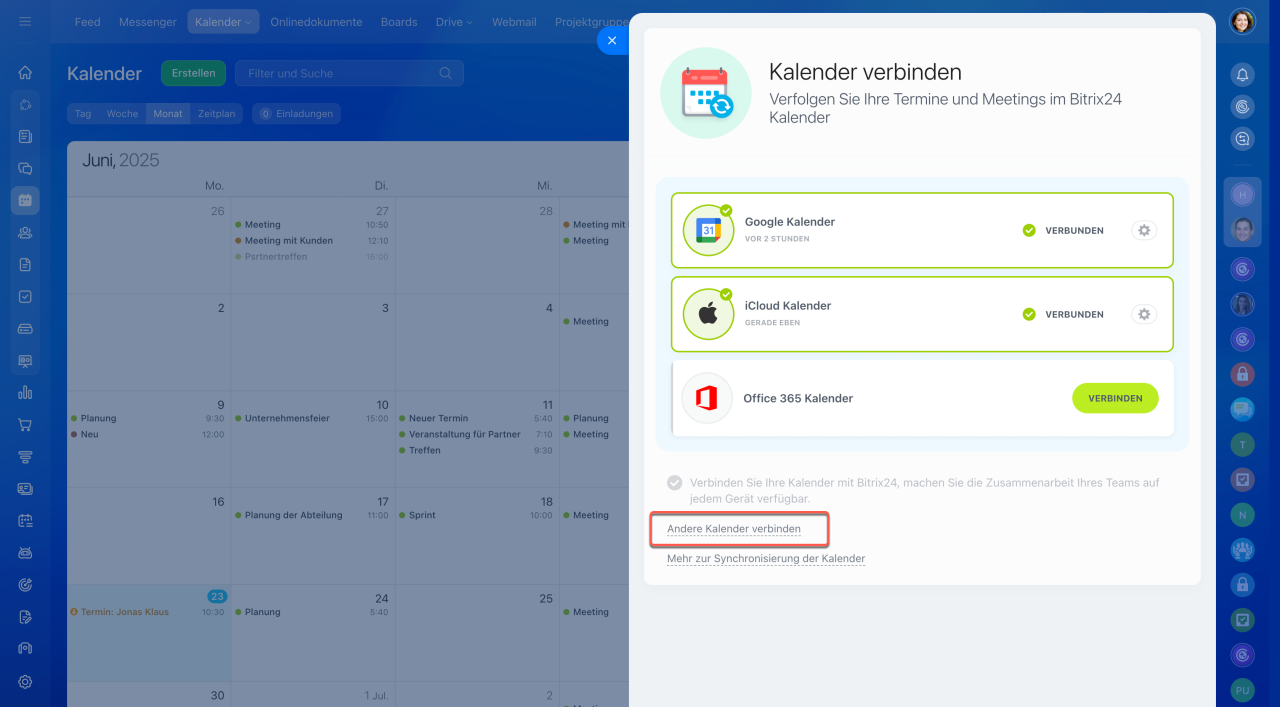The width and height of the screenshot is (1280, 707).
Task: Open the bar chart analytics icon
Action: pyautogui.click(x=25, y=392)
